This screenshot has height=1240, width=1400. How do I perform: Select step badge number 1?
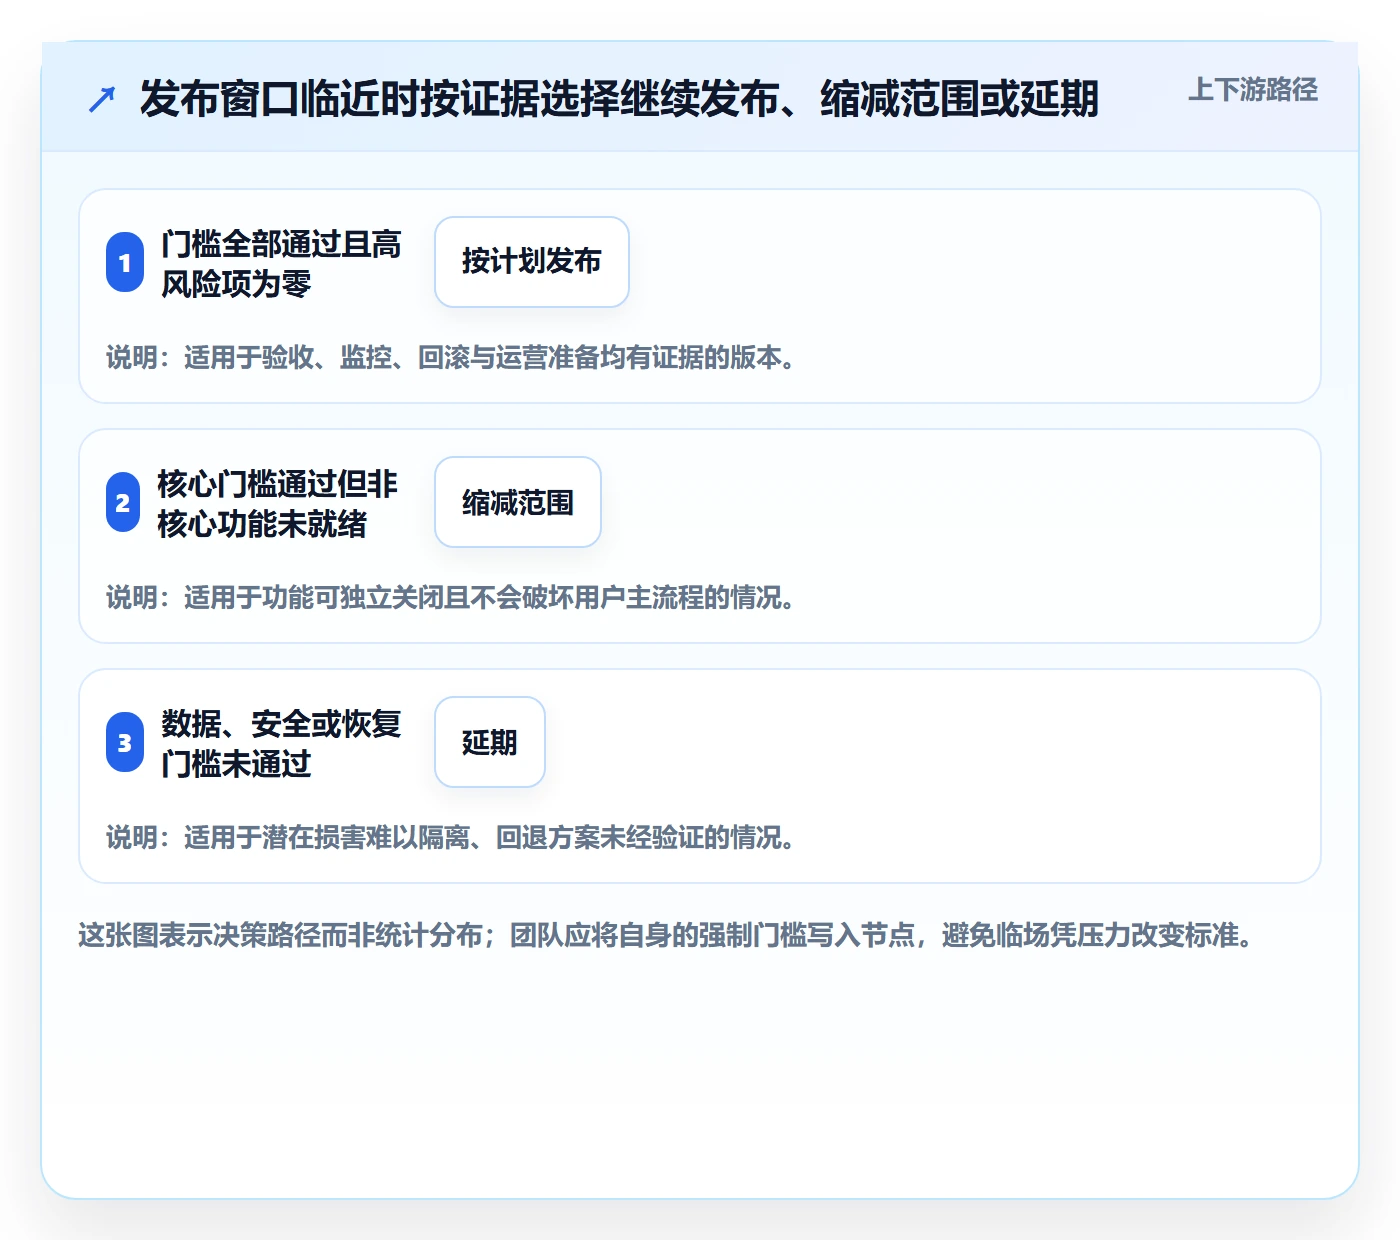point(125,263)
